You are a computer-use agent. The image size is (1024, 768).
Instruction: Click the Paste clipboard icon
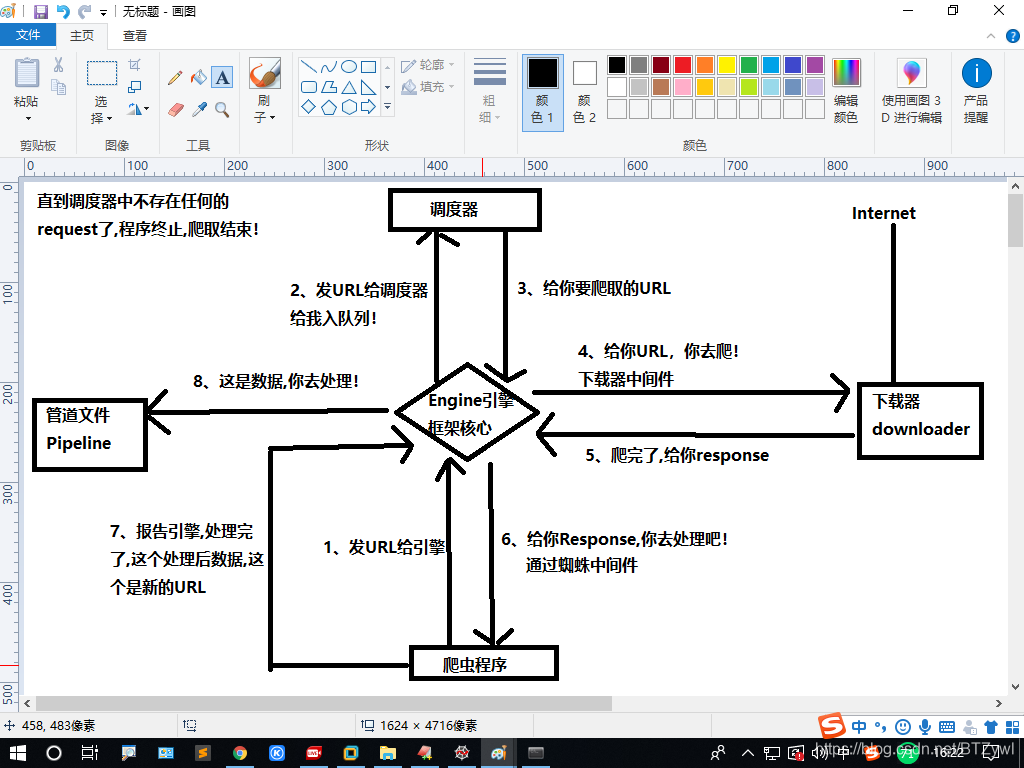point(27,72)
